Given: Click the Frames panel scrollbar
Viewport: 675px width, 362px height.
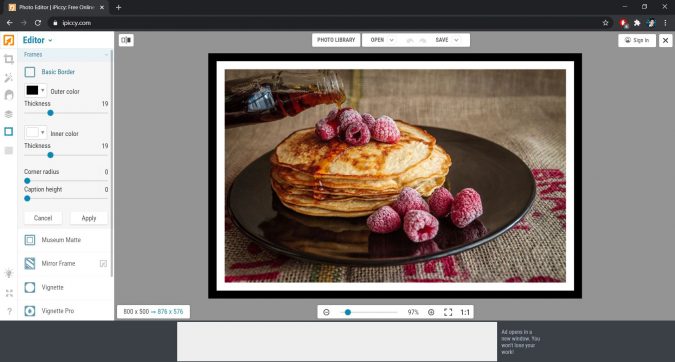Looking at the screenshot, I should (x=112, y=164).
